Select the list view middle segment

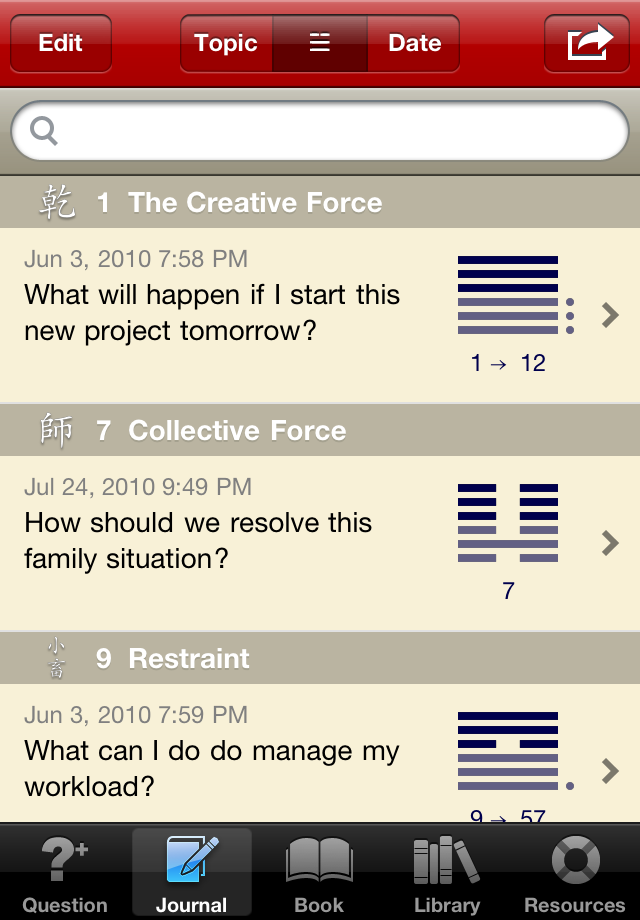(x=320, y=43)
